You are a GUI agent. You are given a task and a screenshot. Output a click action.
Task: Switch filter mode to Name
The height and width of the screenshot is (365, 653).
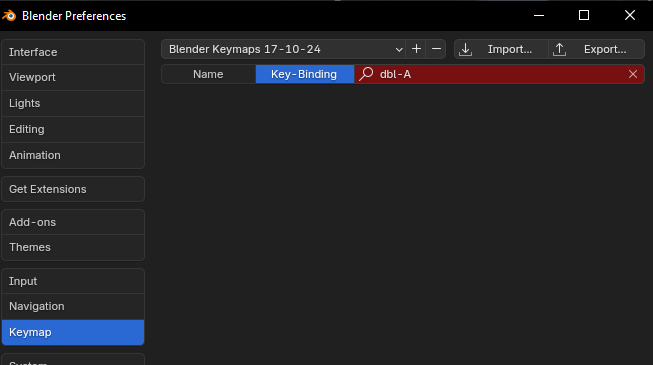(x=208, y=74)
